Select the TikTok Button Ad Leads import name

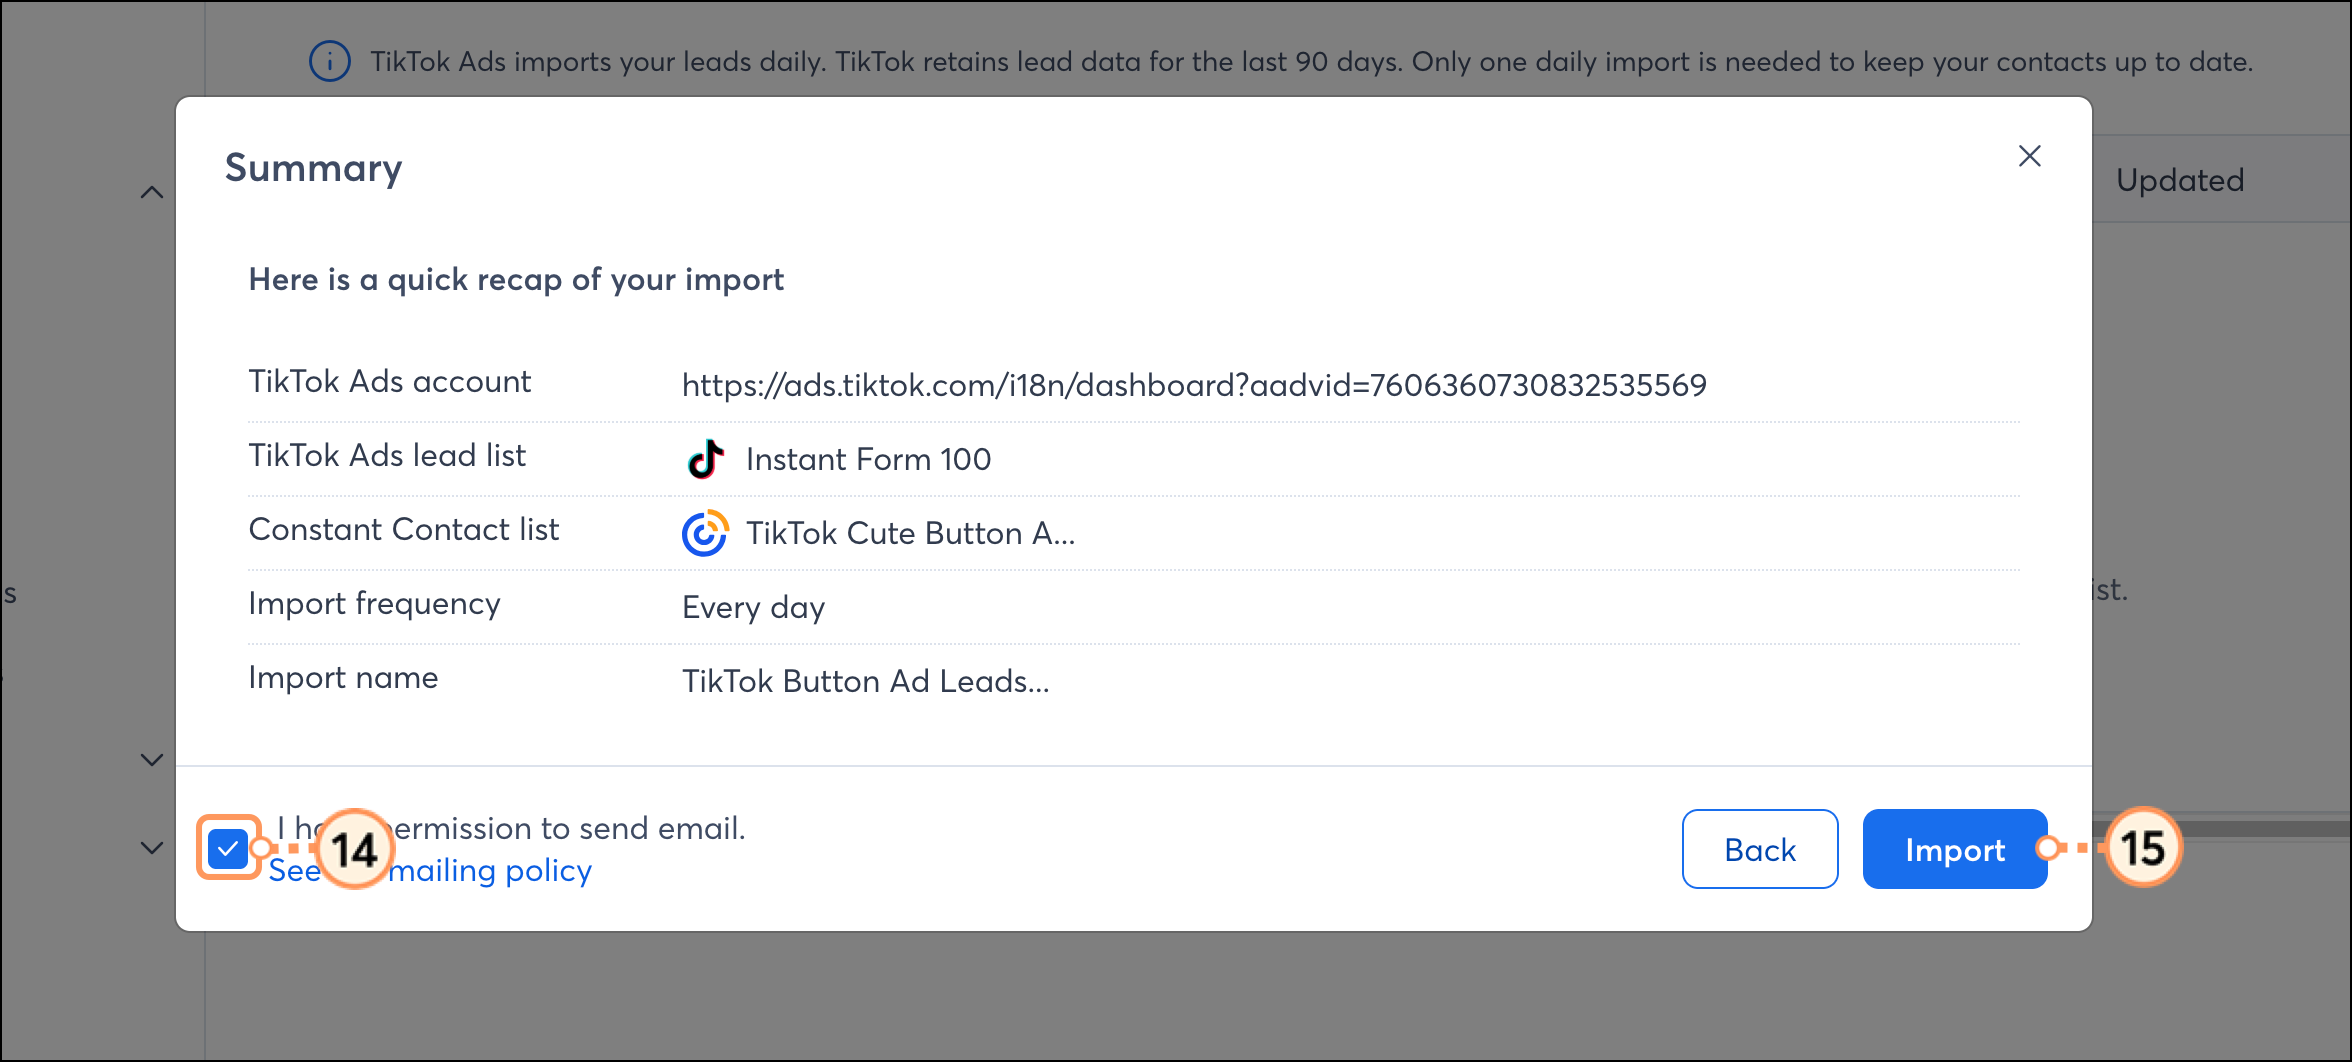click(866, 681)
